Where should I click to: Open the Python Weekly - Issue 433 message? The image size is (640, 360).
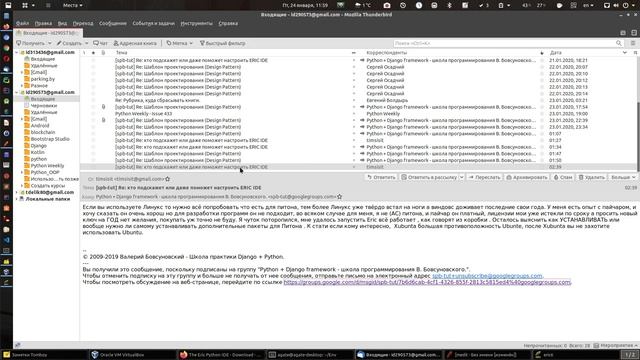(x=143, y=113)
